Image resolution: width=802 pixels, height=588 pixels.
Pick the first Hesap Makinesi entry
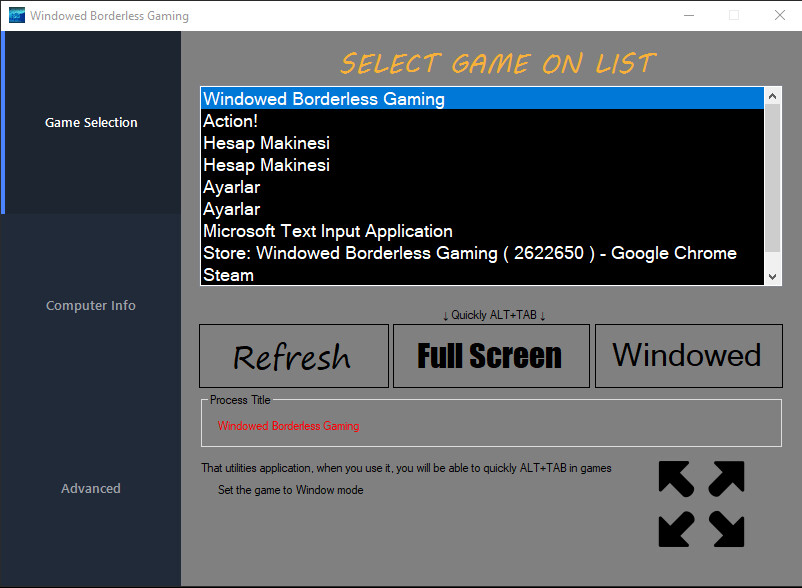(x=266, y=143)
